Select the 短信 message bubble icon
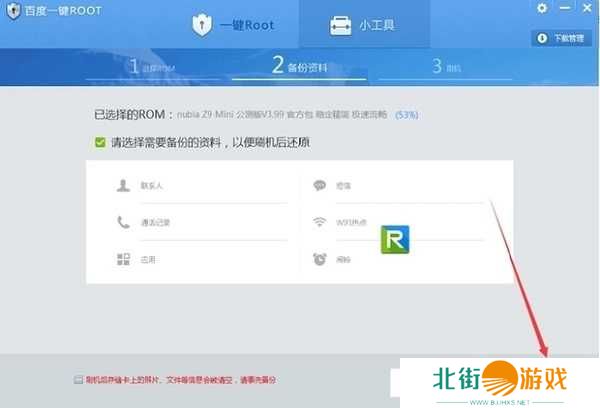600x408 pixels. 320,185
